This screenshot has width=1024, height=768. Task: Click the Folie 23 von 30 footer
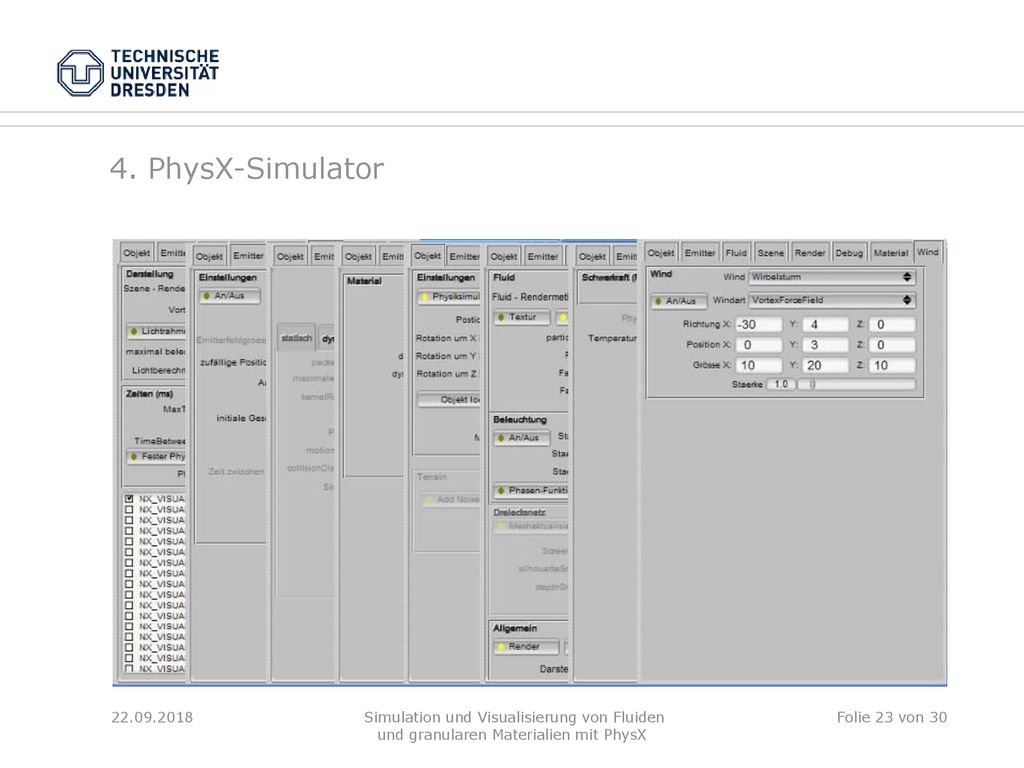coord(891,717)
